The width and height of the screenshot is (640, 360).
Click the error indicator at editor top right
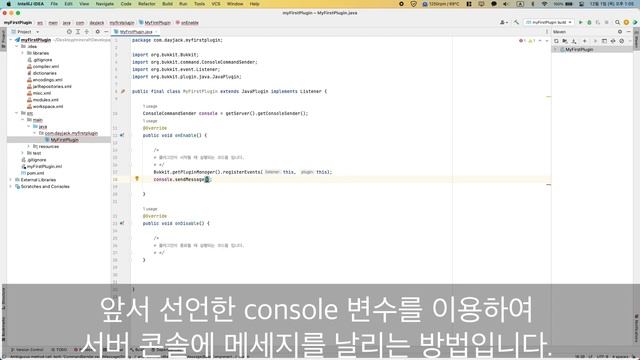tap(521, 41)
